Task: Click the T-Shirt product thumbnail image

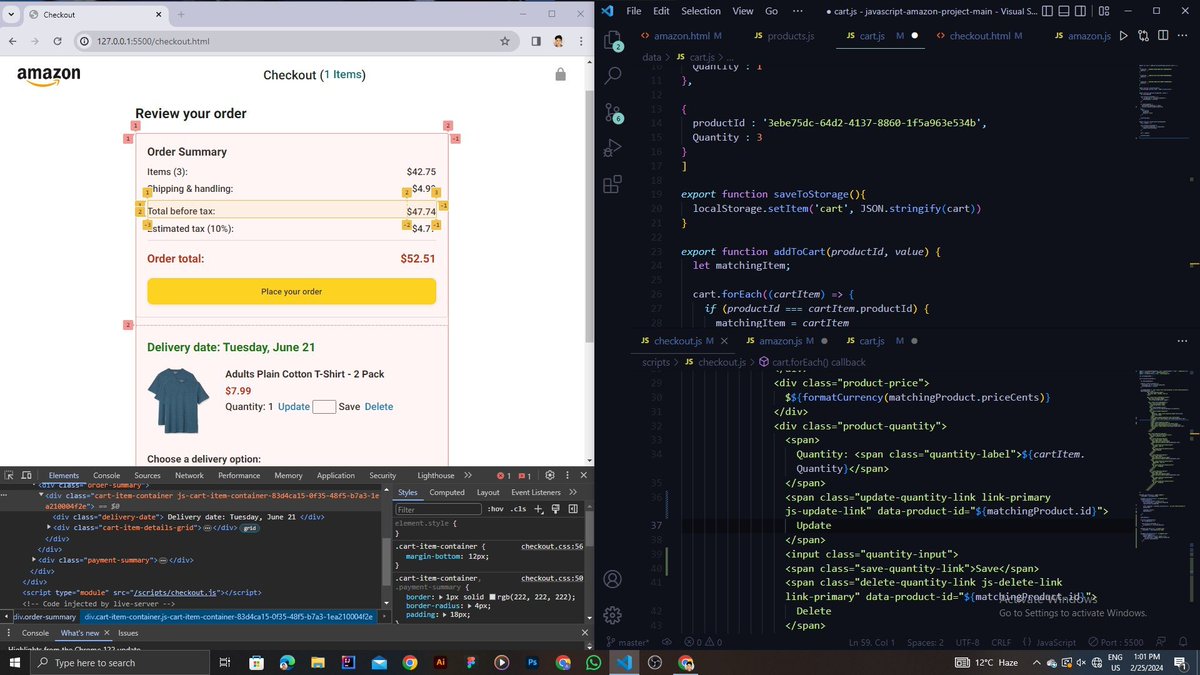Action: 179,399
